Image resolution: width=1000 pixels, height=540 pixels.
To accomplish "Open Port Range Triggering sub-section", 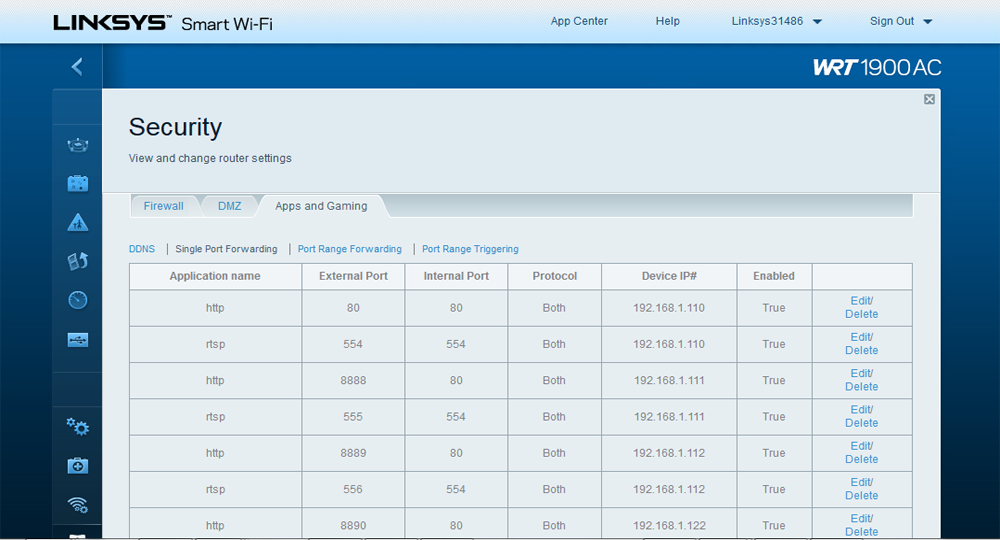I will point(470,249).
